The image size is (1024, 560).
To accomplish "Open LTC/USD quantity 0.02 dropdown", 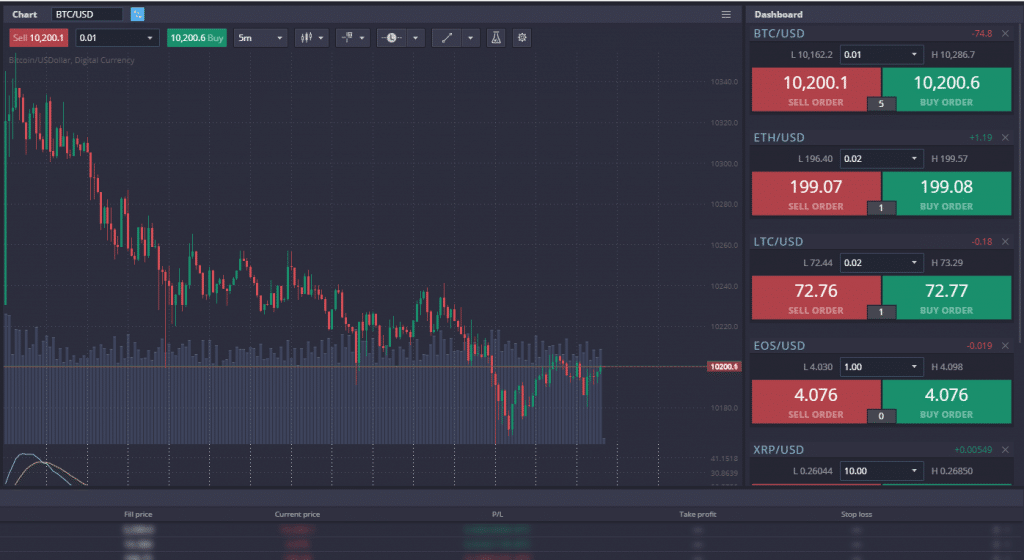I will click(881, 263).
